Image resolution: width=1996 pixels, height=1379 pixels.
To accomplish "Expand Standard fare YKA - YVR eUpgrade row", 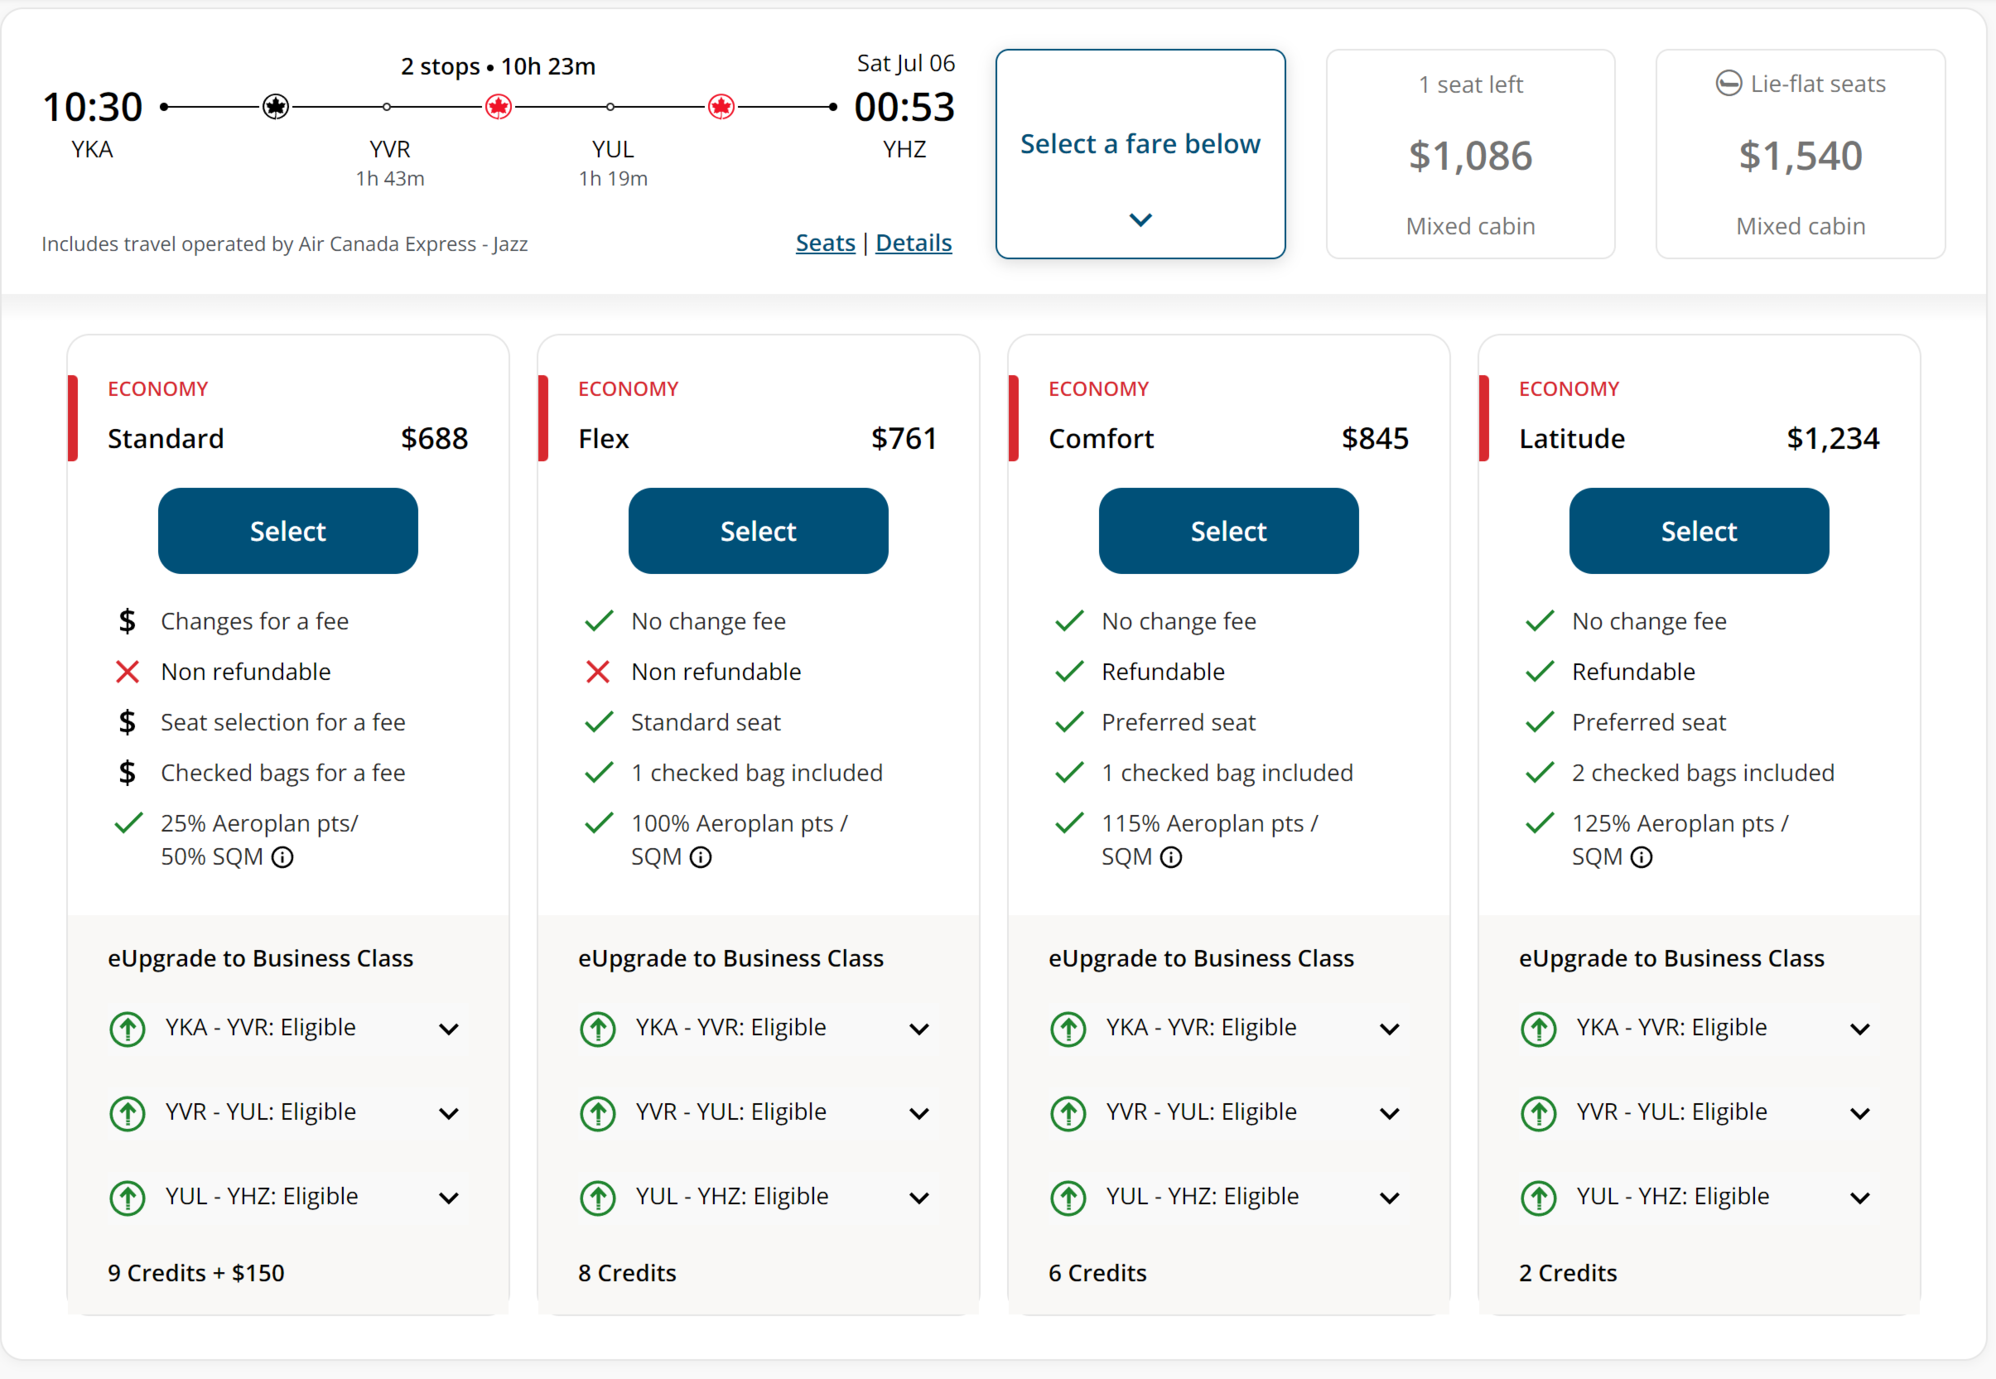I will (449, 1029).
